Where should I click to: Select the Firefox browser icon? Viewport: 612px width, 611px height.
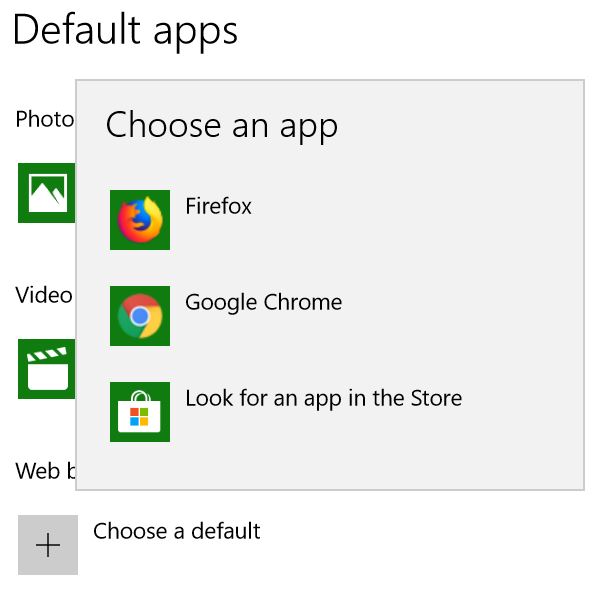pos(140,220)
